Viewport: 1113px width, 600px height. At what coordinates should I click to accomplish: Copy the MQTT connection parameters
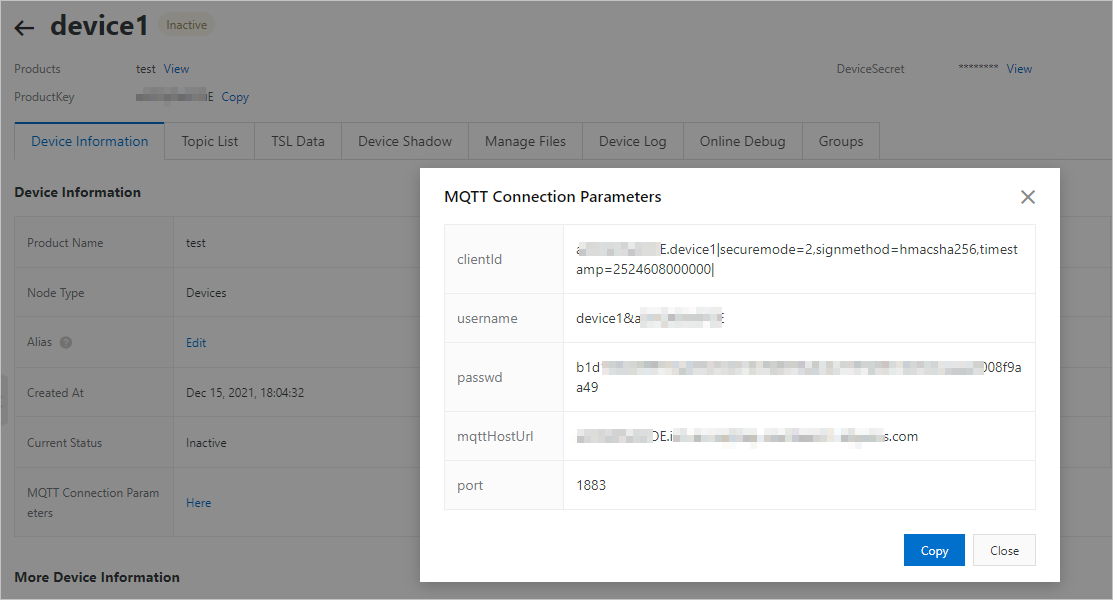(x=933, y=550)
